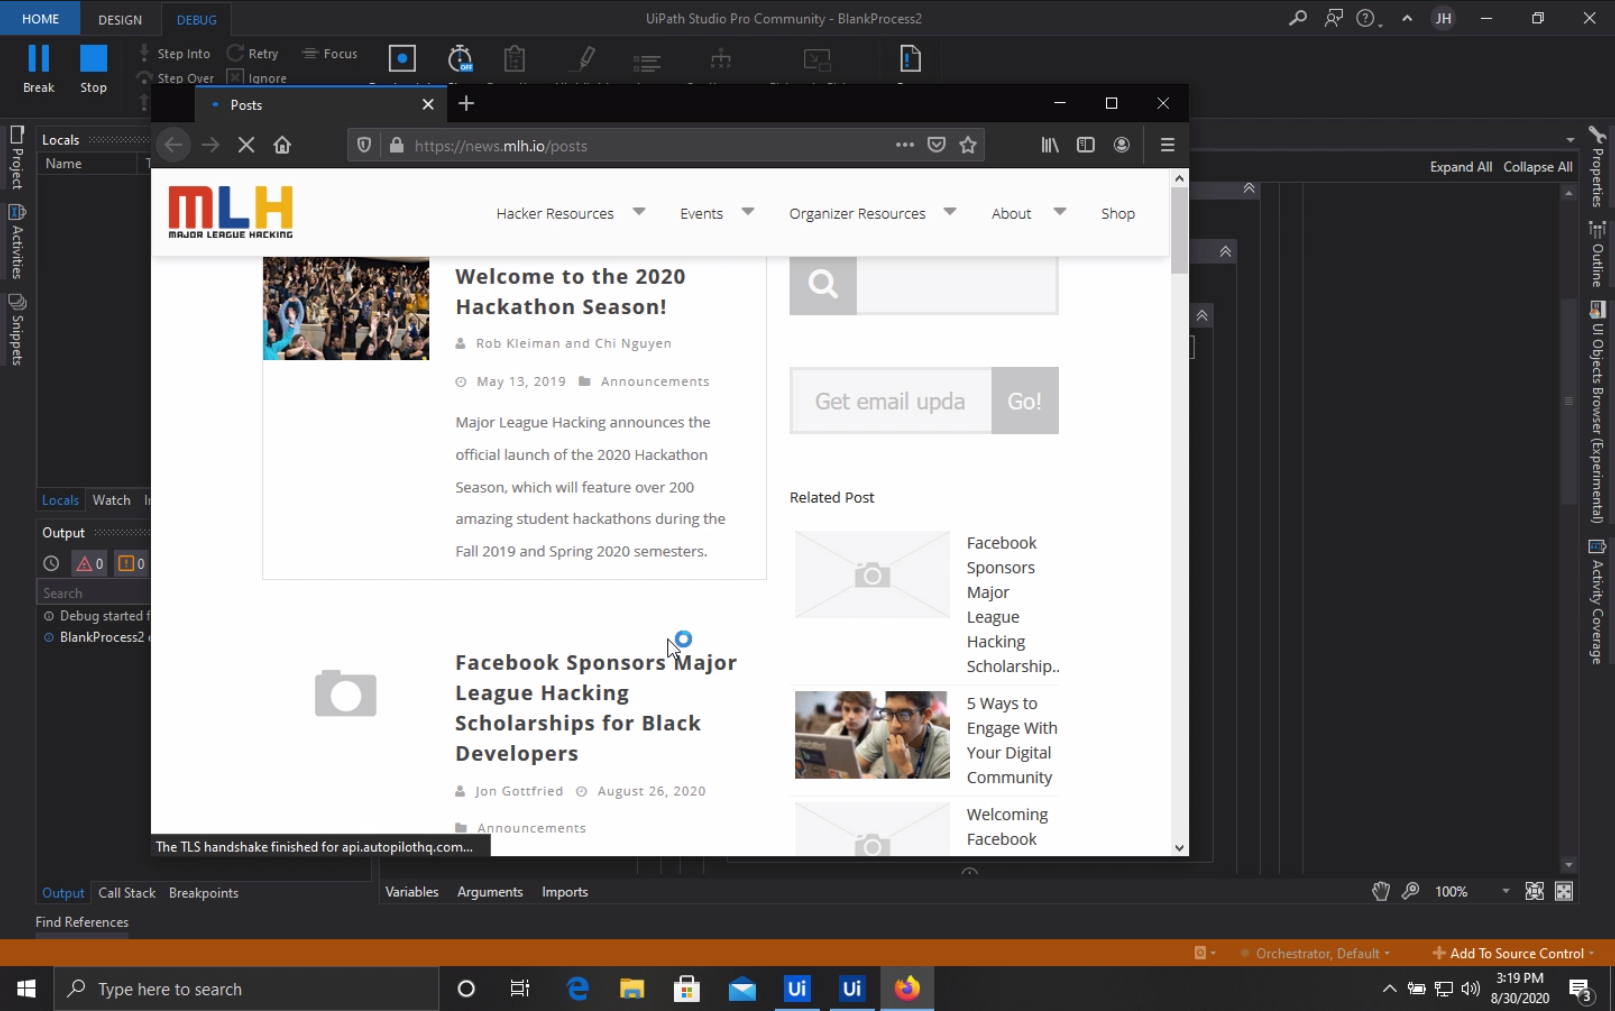Click Step Into in the debug ribbon
Image resolution: width=1615 pixels, height=1011 pixels.
tap(174, 53)
